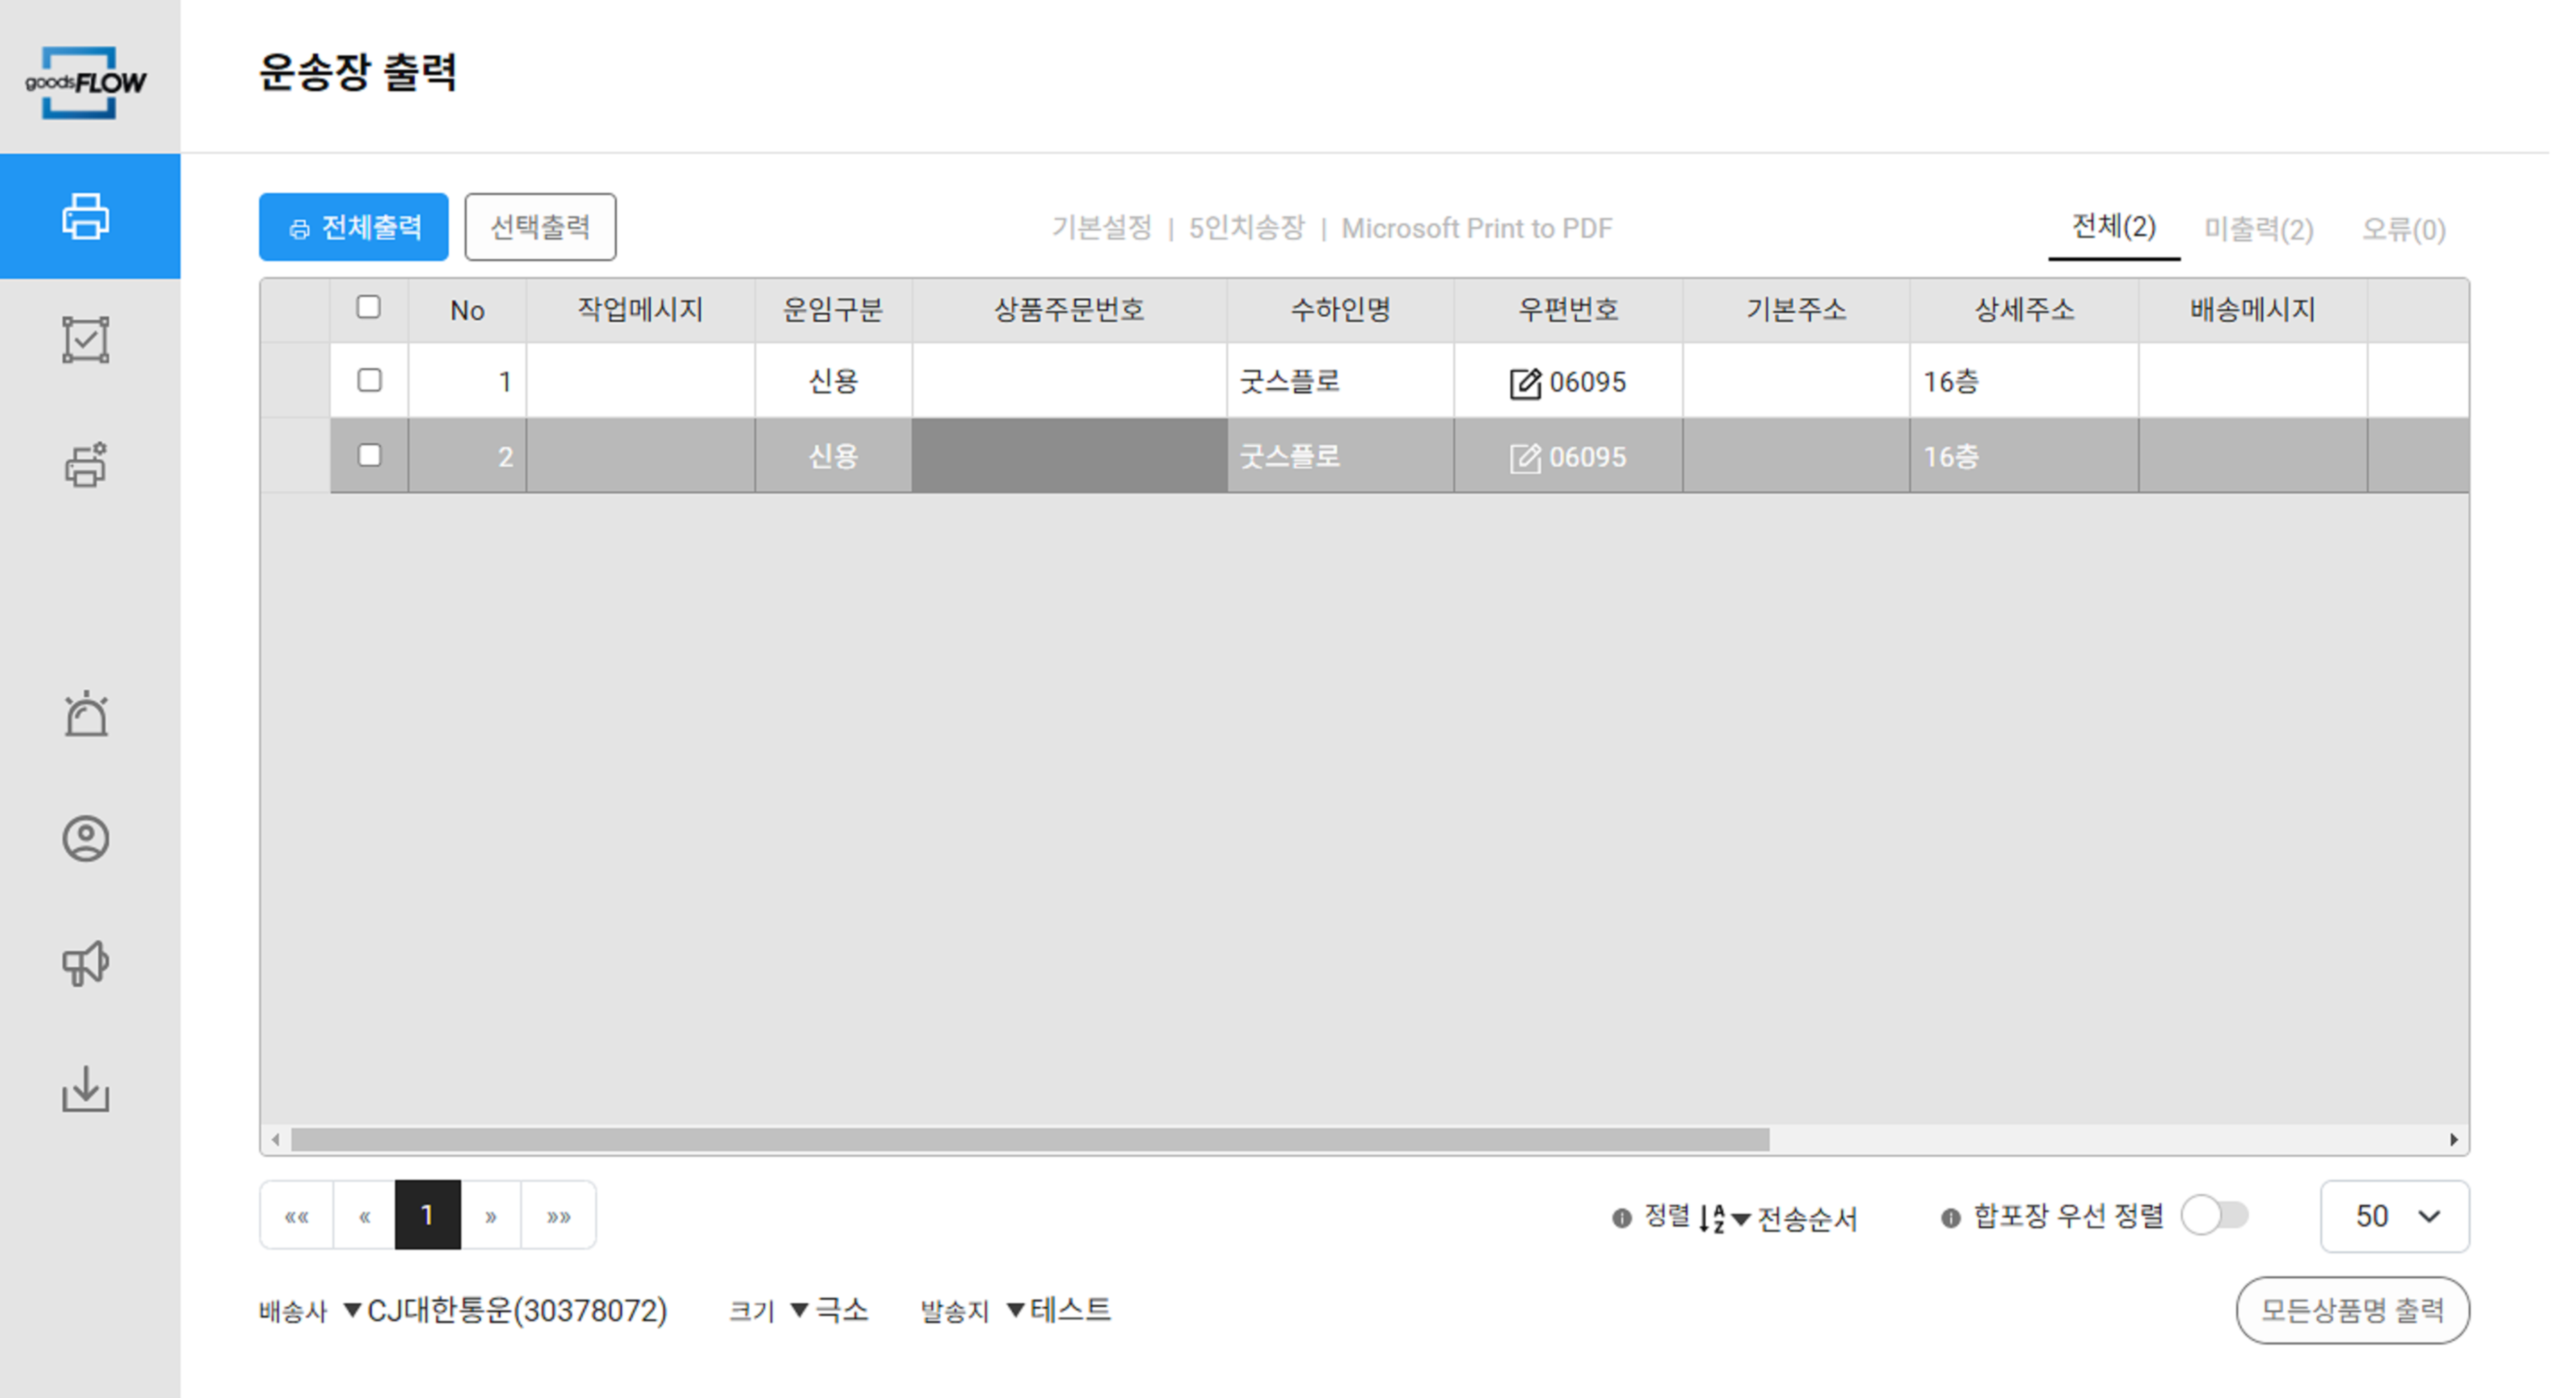Viewport: 2576px width, 1398px height.
Task: Click 16층 detail address in row 2
Action: pyautogui.click(x=2024, y=456)
